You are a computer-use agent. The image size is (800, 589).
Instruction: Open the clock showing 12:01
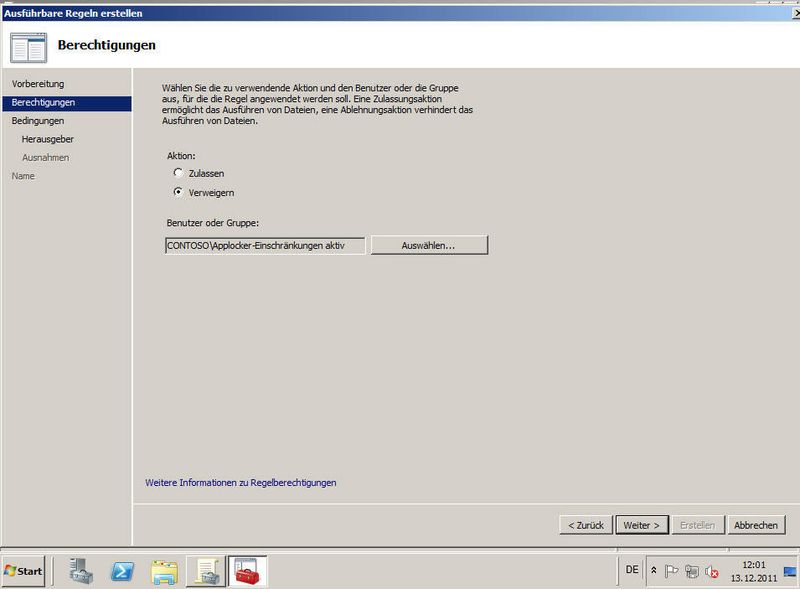click(754, 571)
